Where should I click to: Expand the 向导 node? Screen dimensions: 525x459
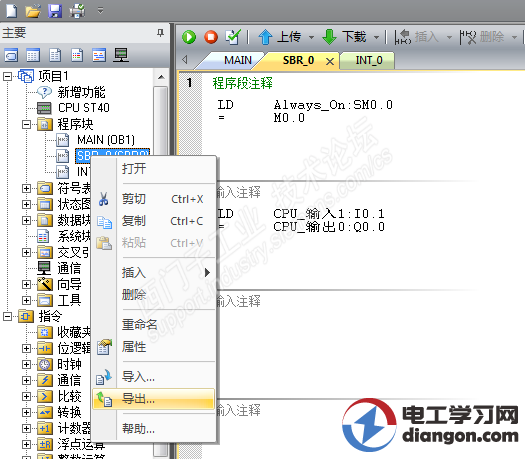coord(26,285)
